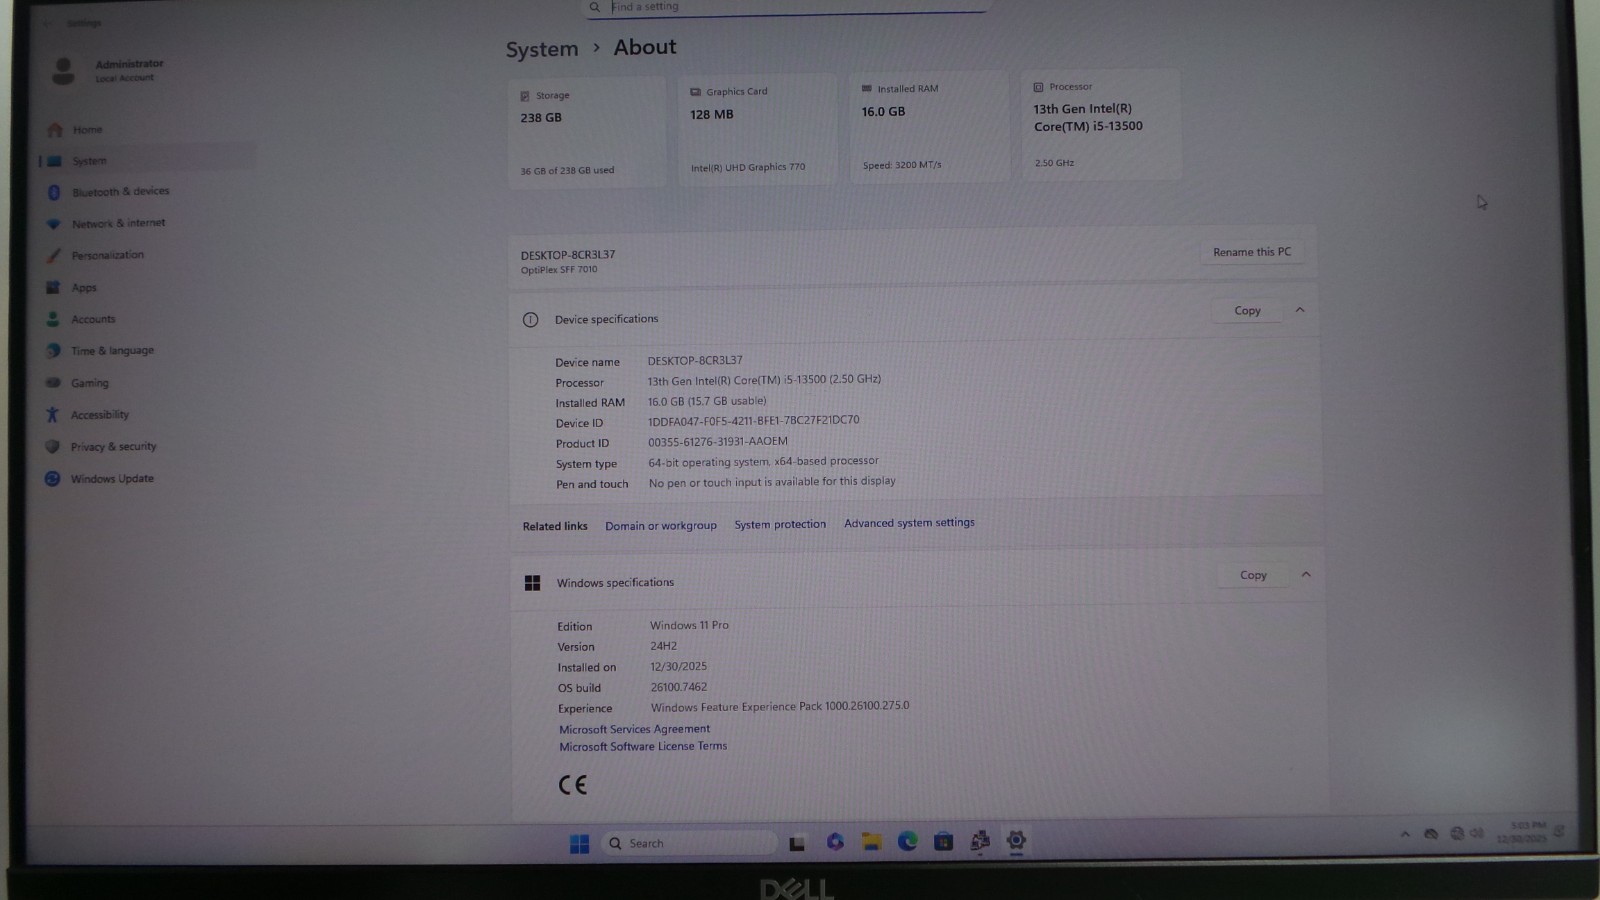
Task: Open Advanced system settings link
Action: [909, 523]
